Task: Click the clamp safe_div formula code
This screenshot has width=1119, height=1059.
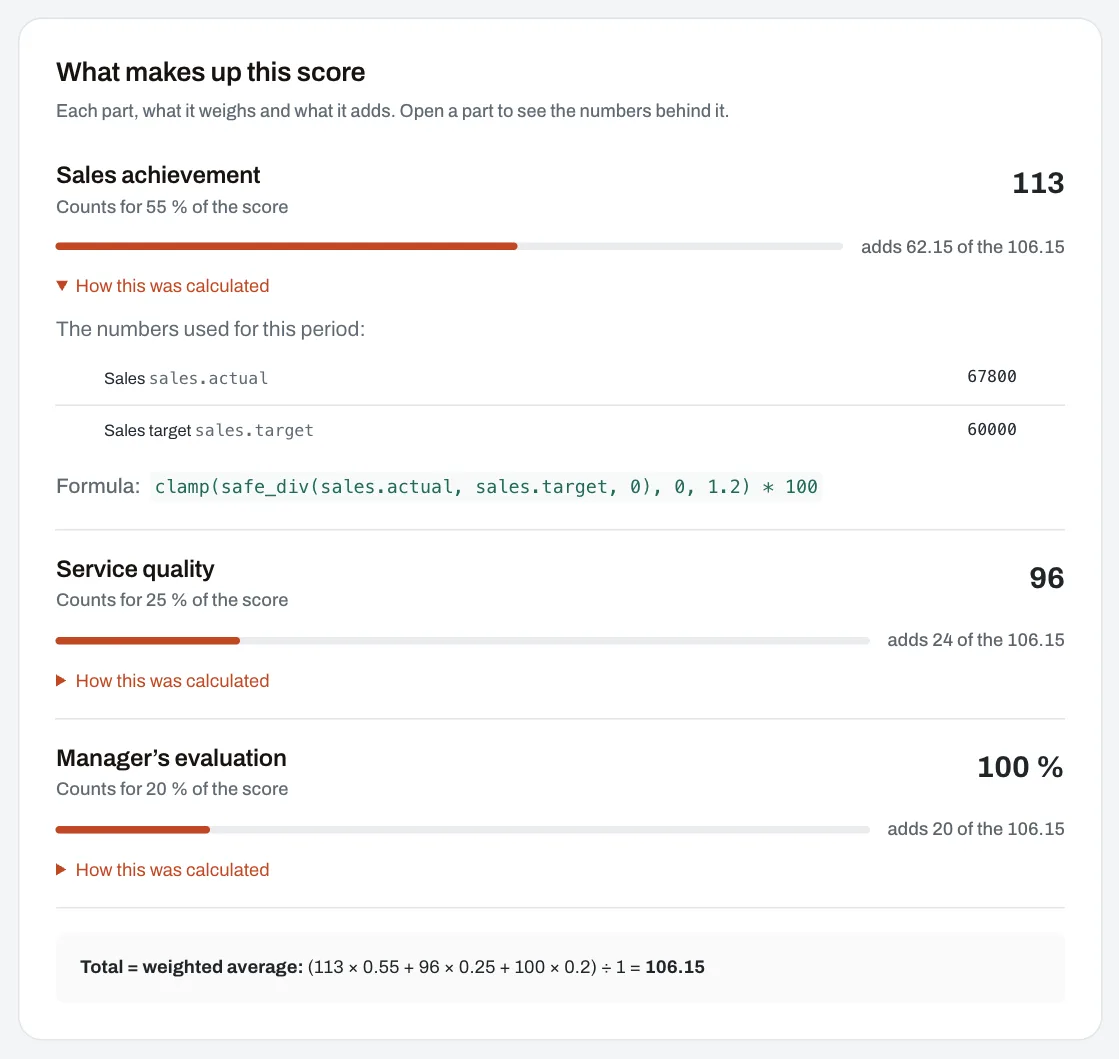Action: point(486,487)
